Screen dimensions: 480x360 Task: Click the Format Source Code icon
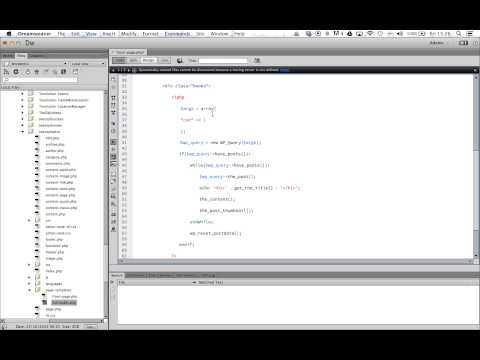(114, 229)
